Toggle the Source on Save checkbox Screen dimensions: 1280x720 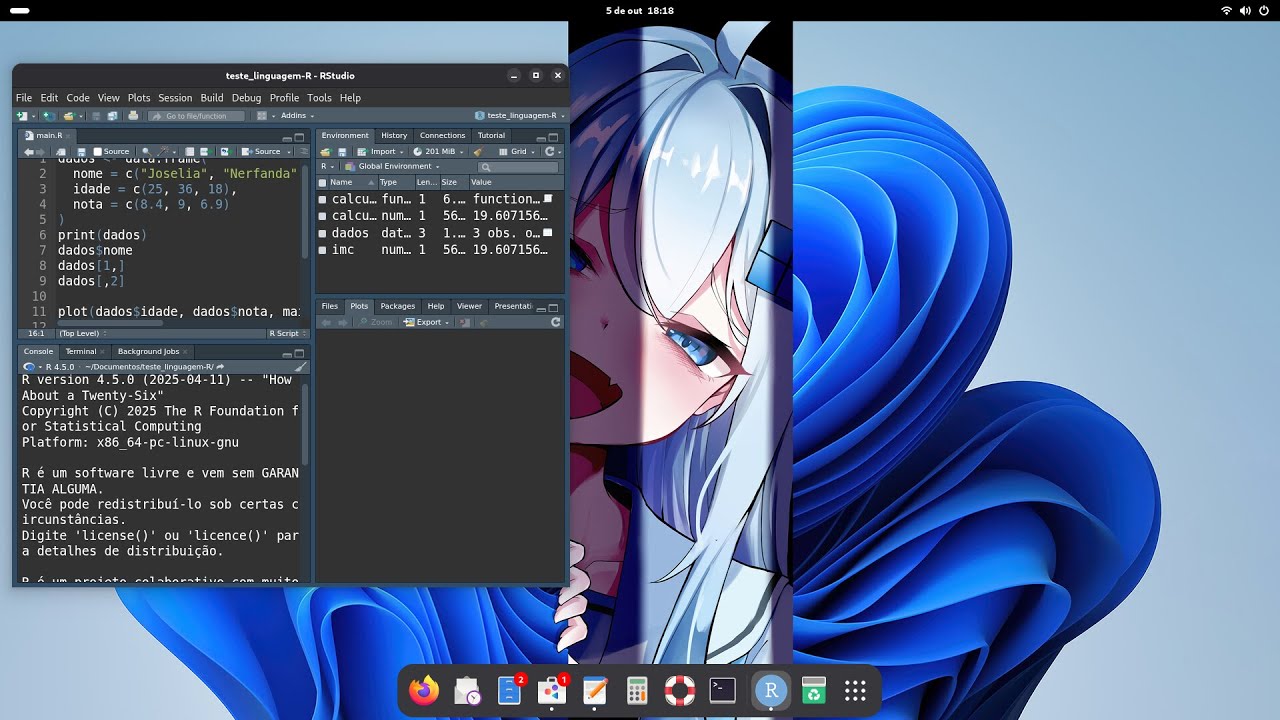click(97, 152)
